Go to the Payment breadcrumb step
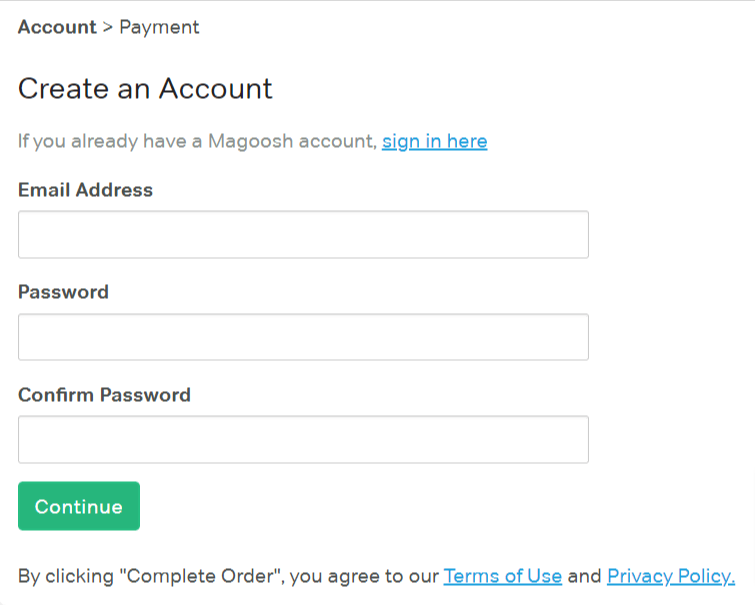Image resolution: width=755 pixels, height=605 pixels. (x=159, y=27)
